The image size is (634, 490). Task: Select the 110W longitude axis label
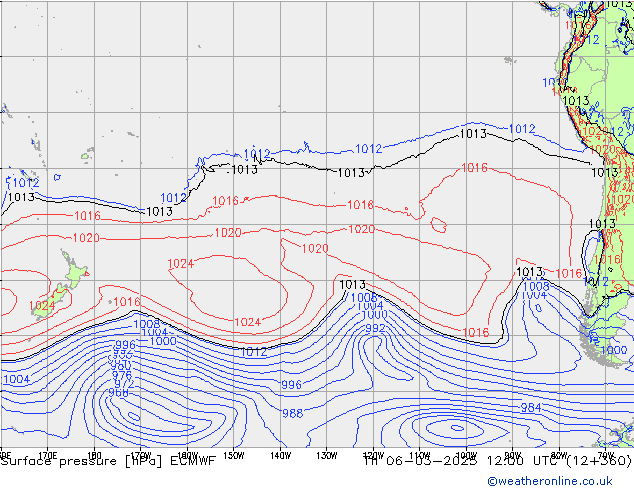click(x=420, y=455)
